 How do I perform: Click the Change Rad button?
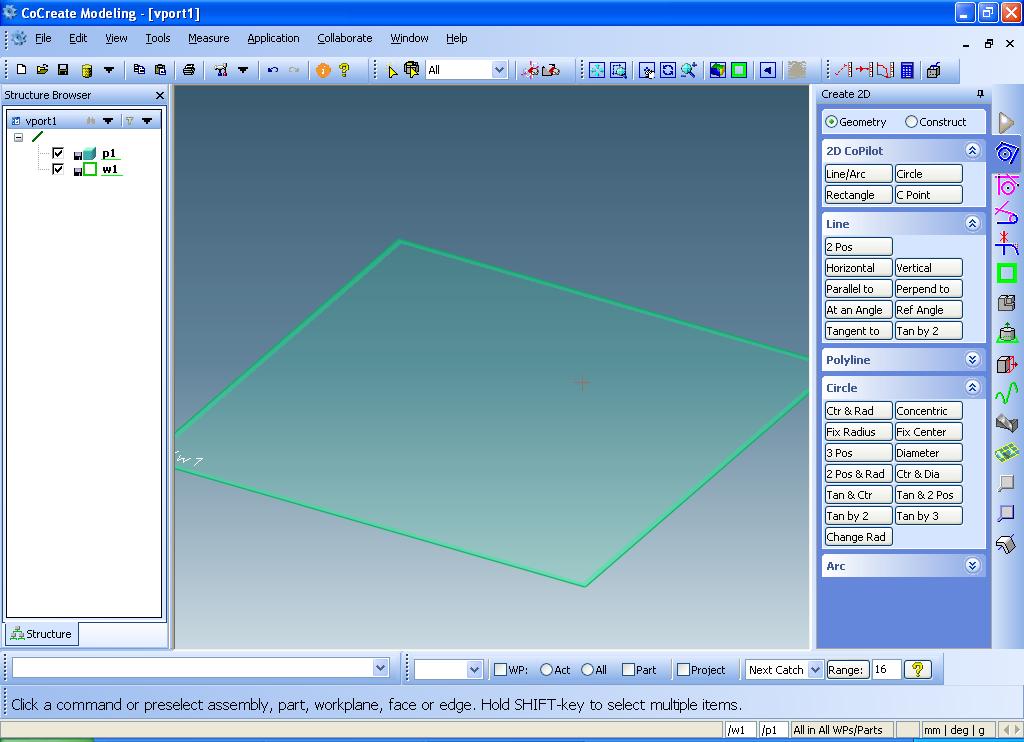858,537
